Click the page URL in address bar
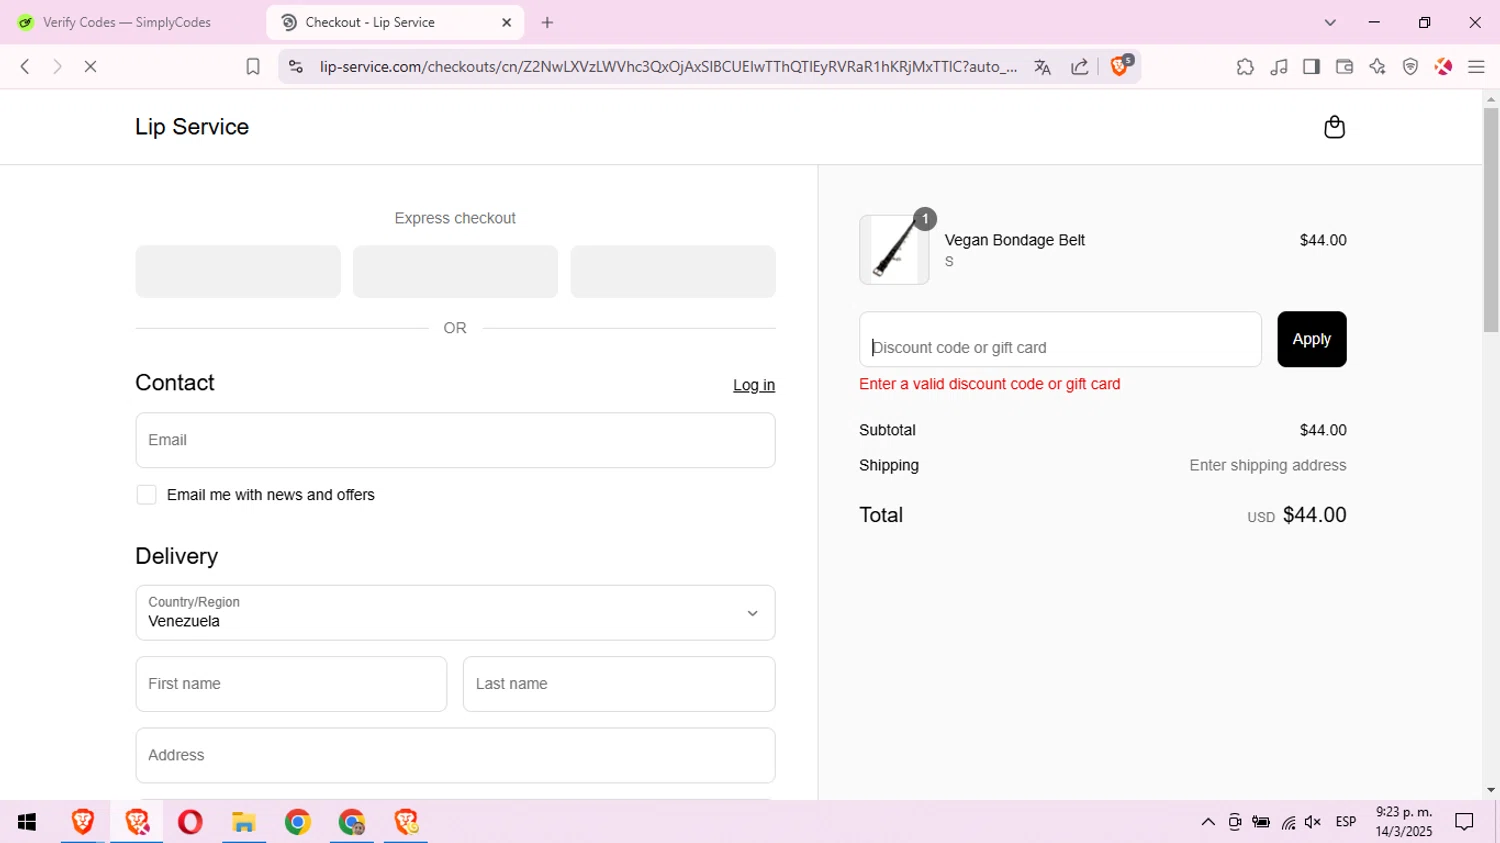Image resolution: width=1500 pixels, height=843 pixels. (668, 67)
